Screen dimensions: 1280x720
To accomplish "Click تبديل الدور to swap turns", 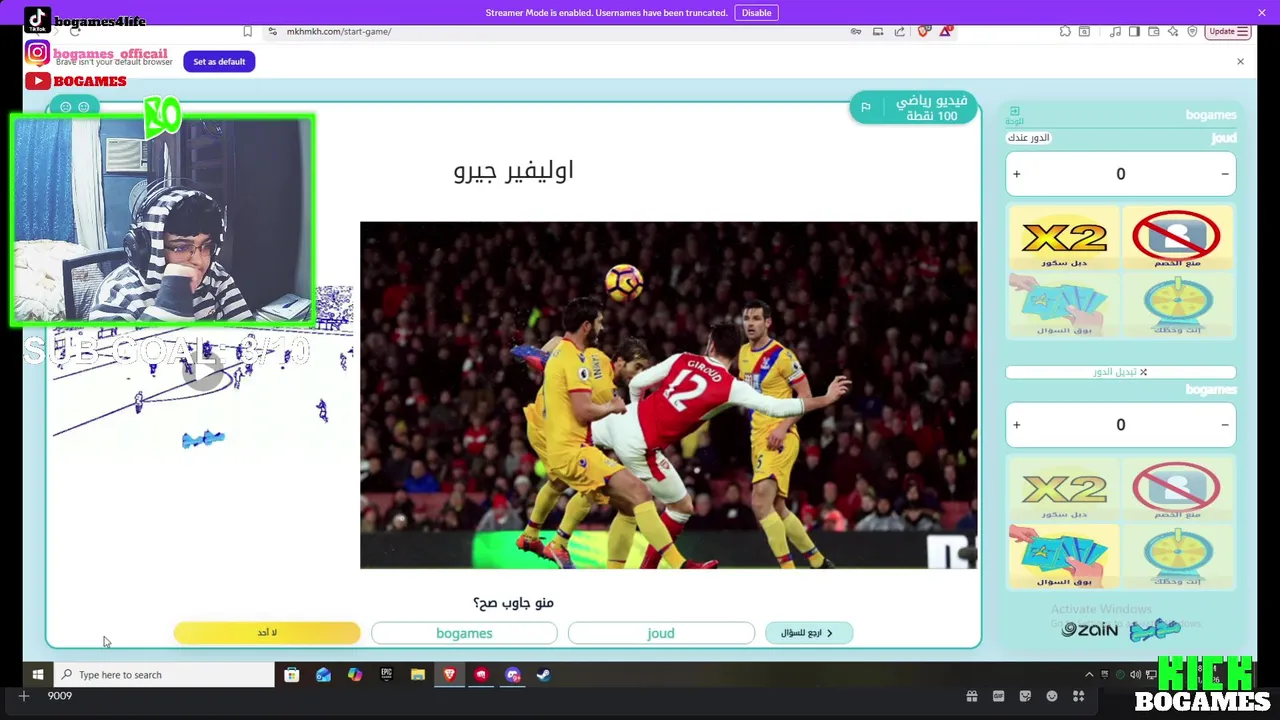I will (1120, 372).
